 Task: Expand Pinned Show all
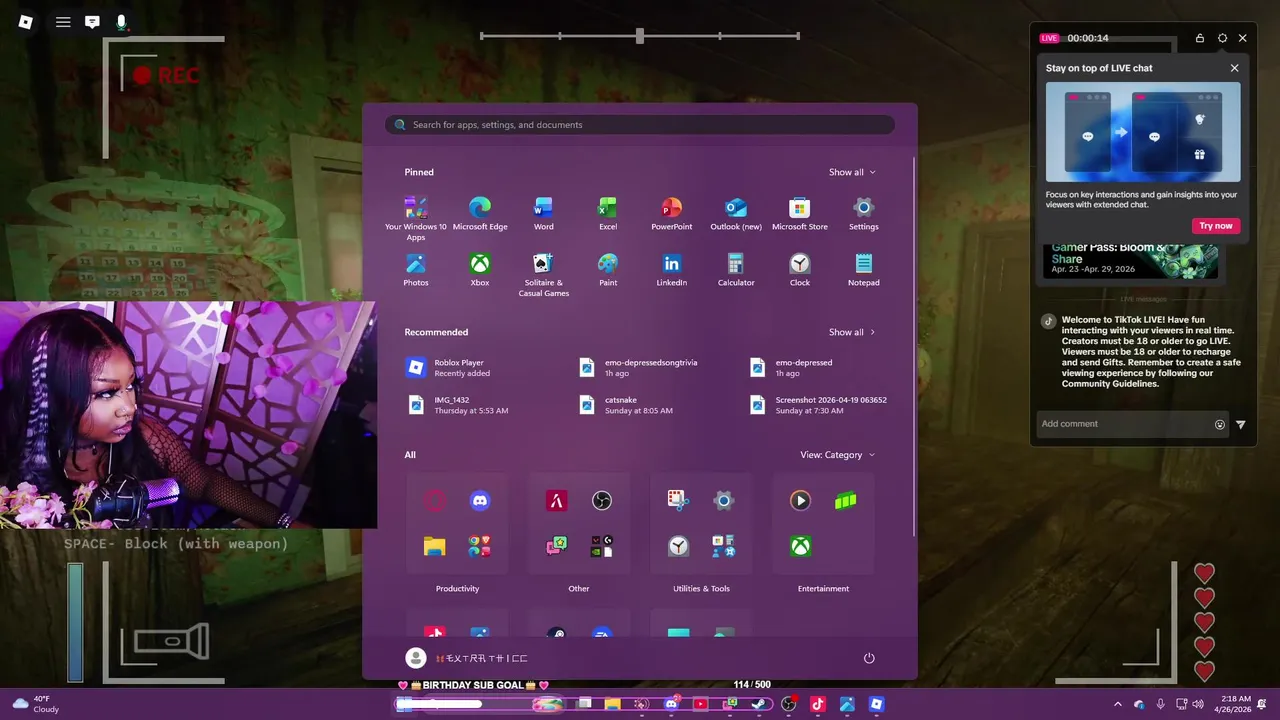point(852,172)
